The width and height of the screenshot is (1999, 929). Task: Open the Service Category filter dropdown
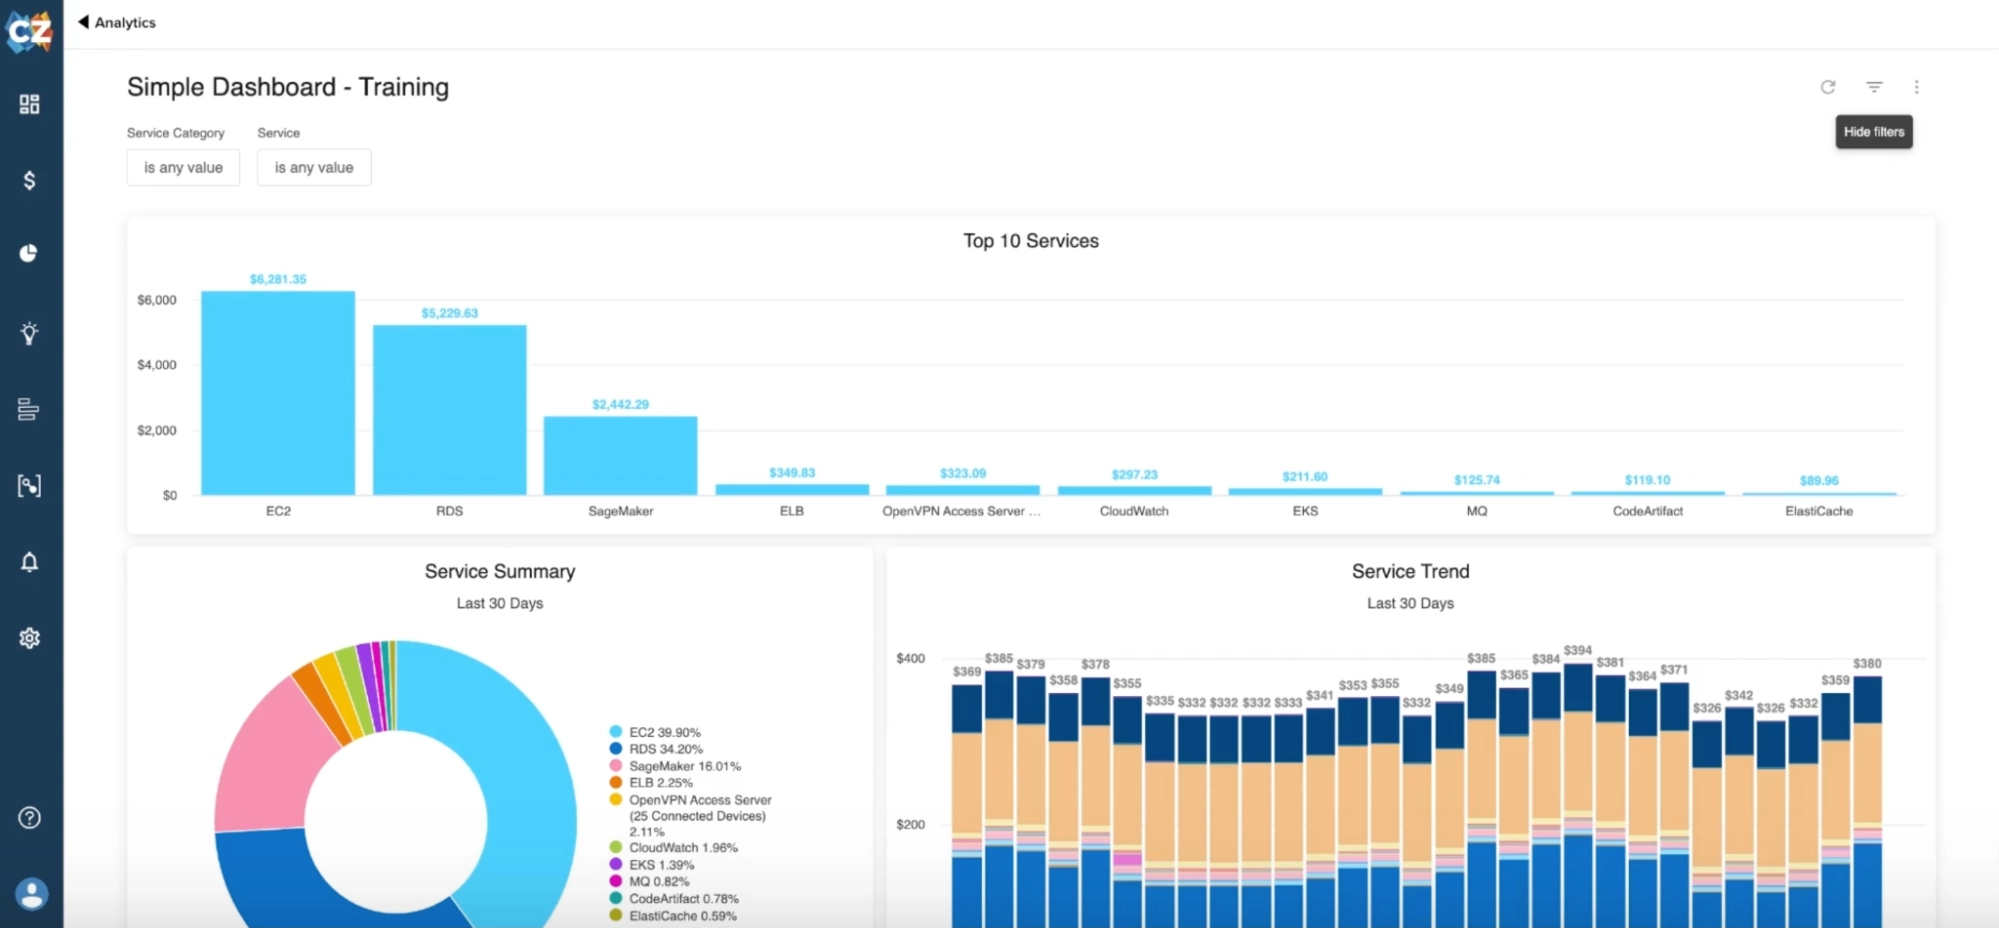coord(183,167)
